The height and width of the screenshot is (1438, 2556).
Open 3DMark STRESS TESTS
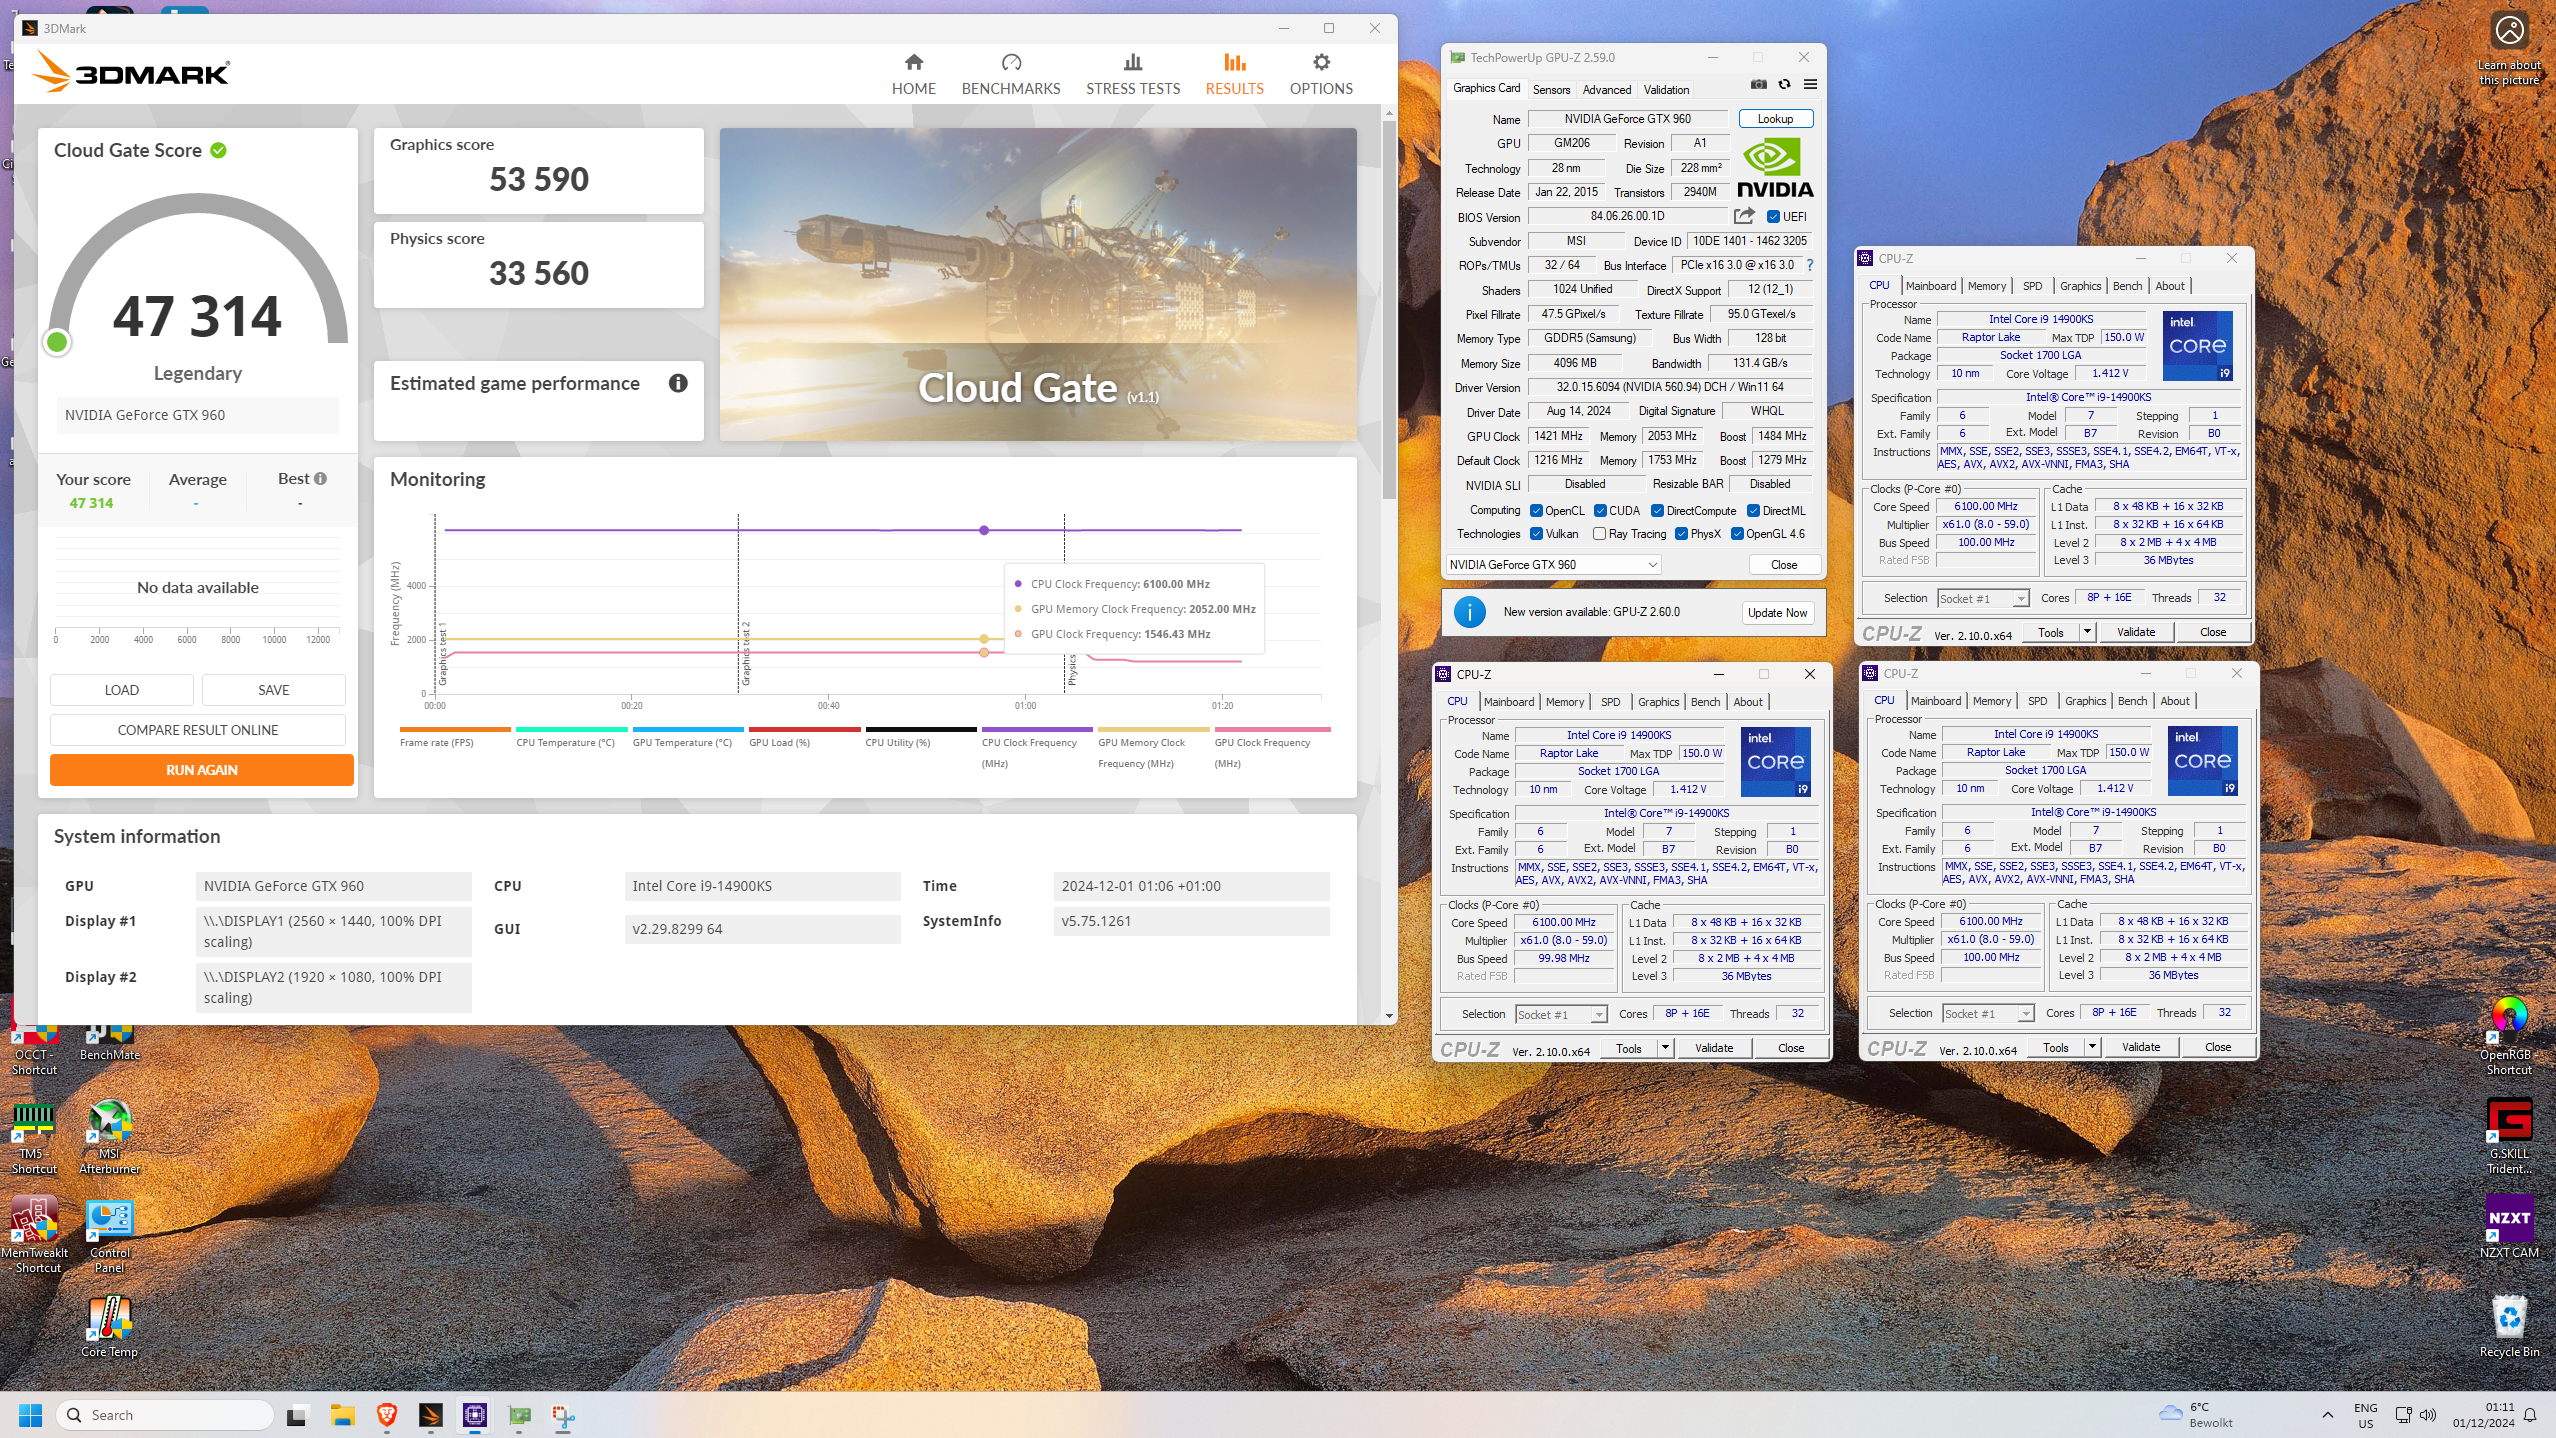click(1133, 74)
